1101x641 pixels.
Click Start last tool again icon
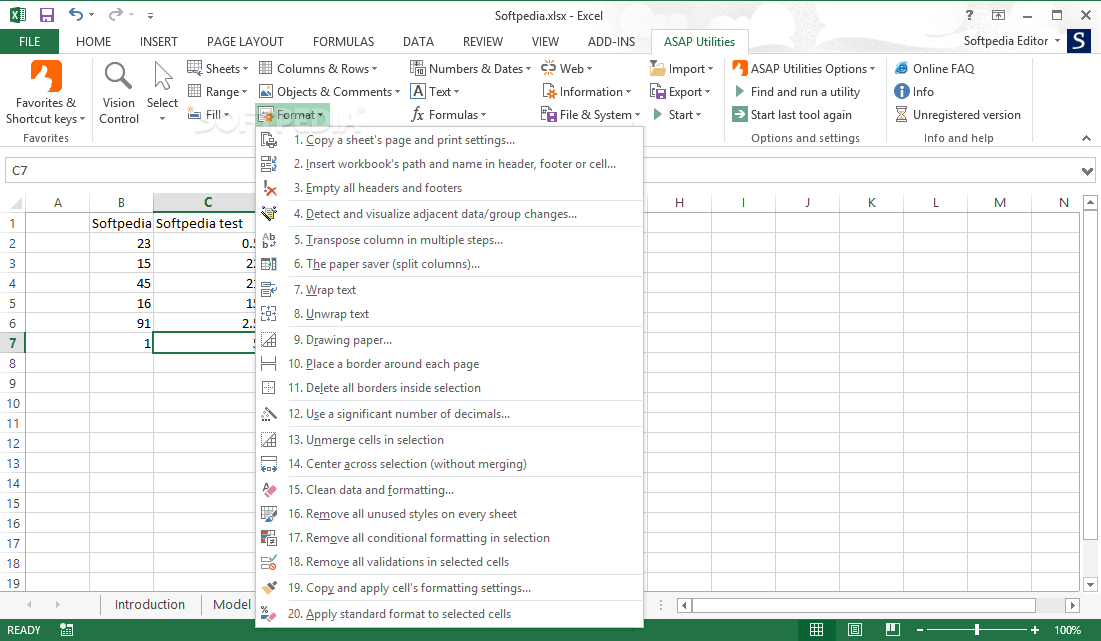coord(739,114)
